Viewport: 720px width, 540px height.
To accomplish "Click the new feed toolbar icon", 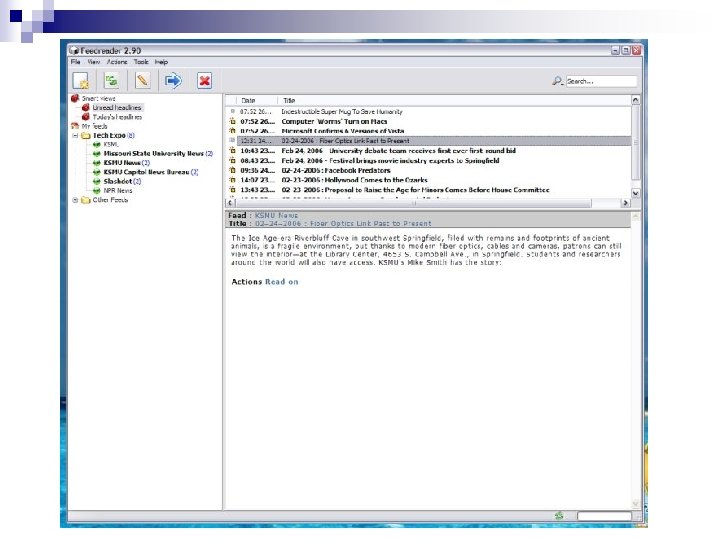I will coord(82,81).
